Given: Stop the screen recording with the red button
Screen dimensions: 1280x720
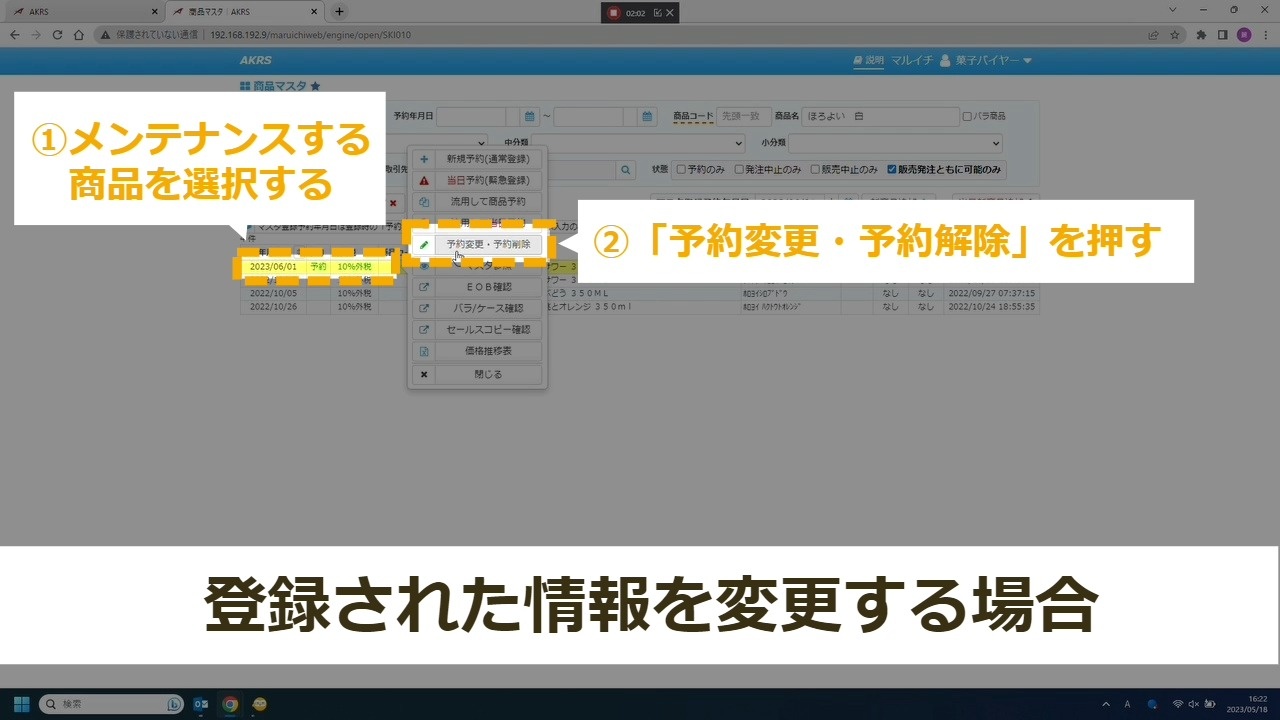Looking at the screenshot, I should (613, 13).
